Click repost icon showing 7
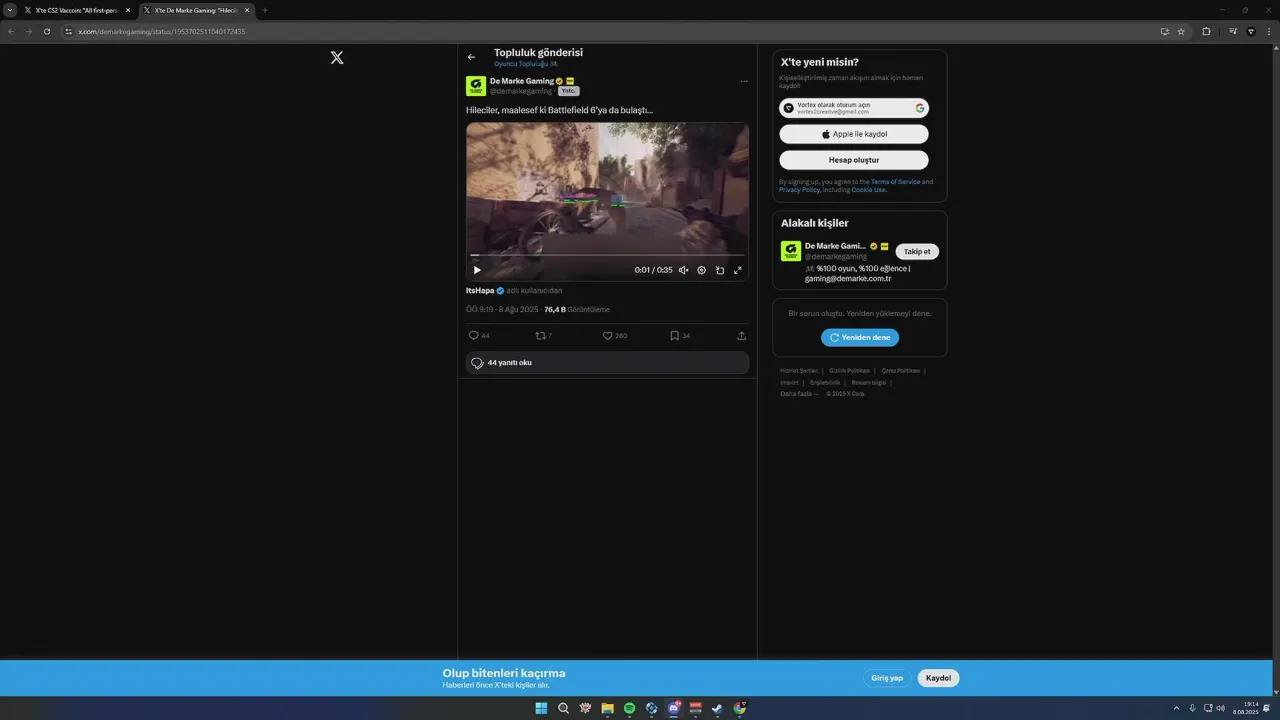Screen dimensions: 1280x720 pyautogui.click(x=543, y=336)
